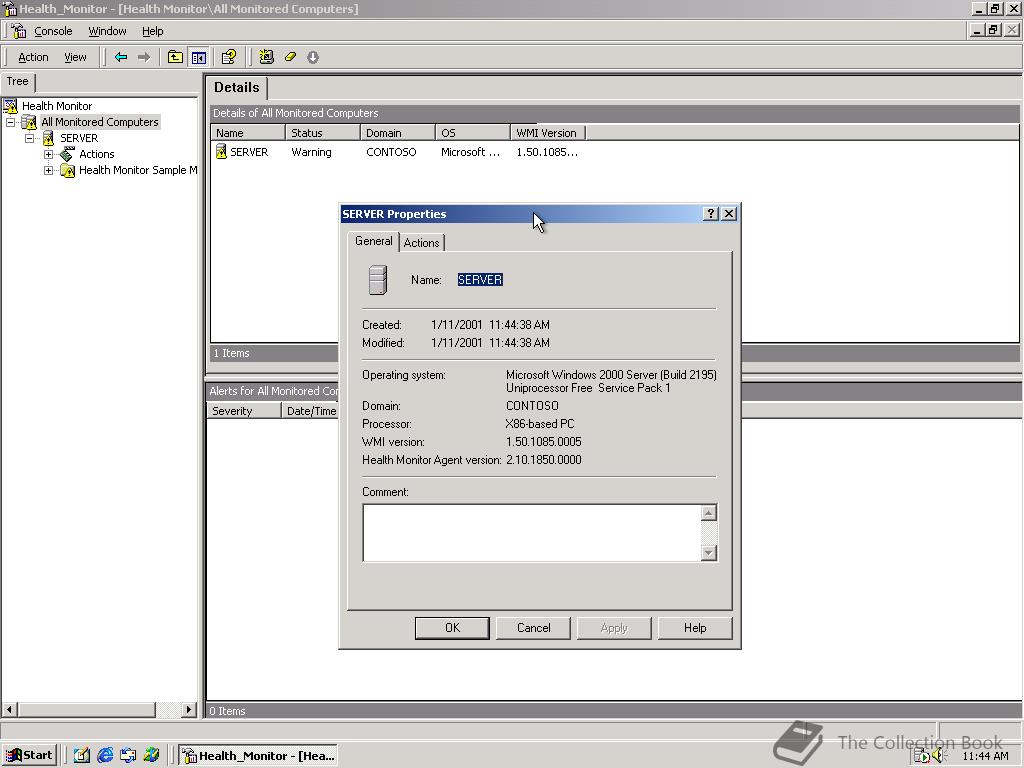The height and width of the screenshot is (768, 1024).
Task: Click the yellow eraser clear alerts icon
Action: click(290, 57)
